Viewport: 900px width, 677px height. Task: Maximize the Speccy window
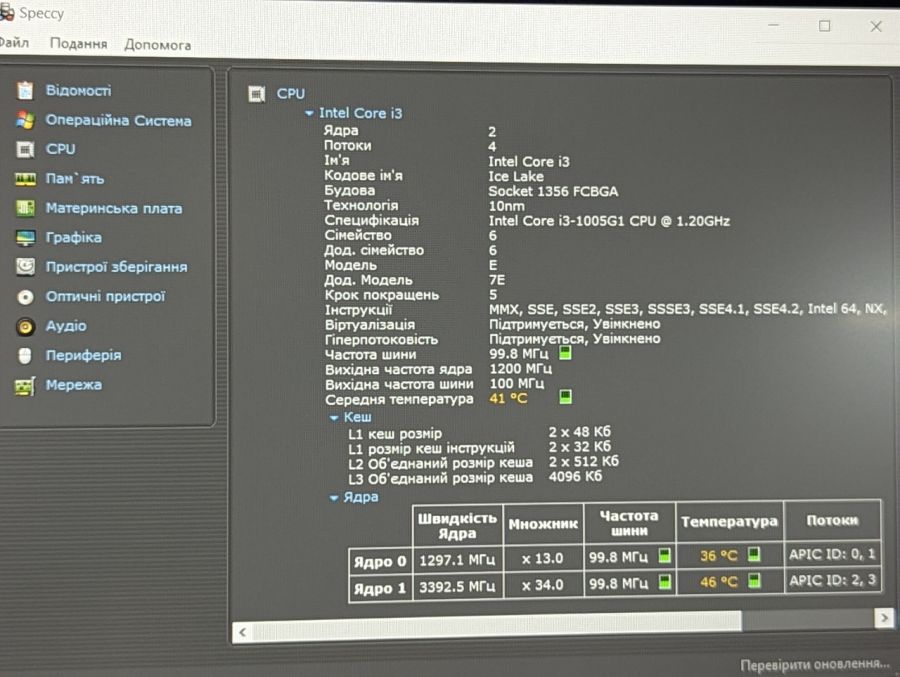[x=825, y=26]
